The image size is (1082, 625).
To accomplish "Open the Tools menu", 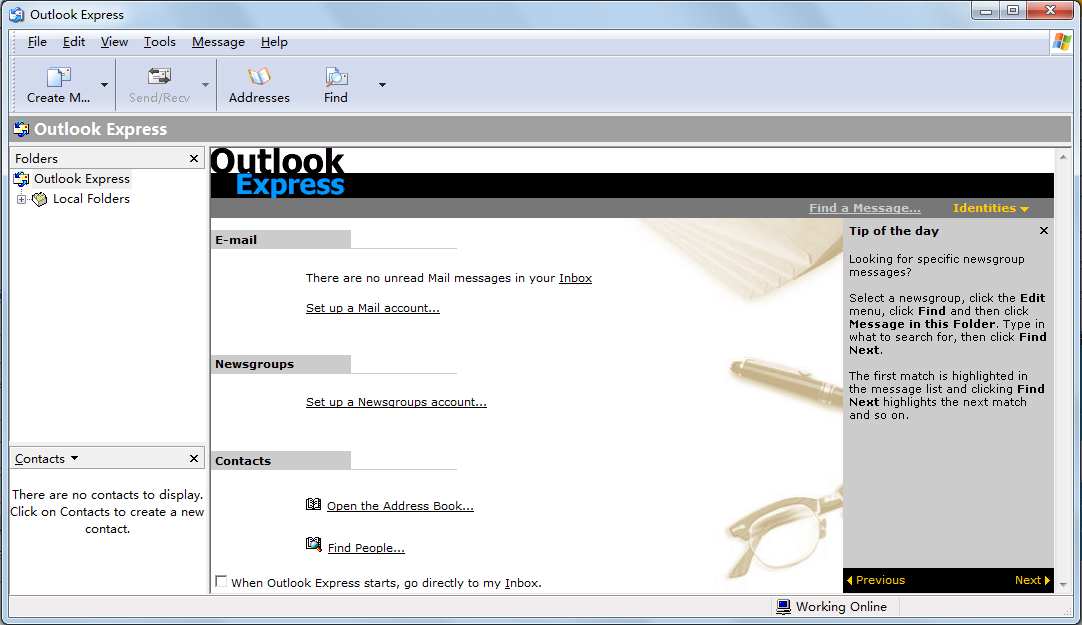I will point(159,42).
